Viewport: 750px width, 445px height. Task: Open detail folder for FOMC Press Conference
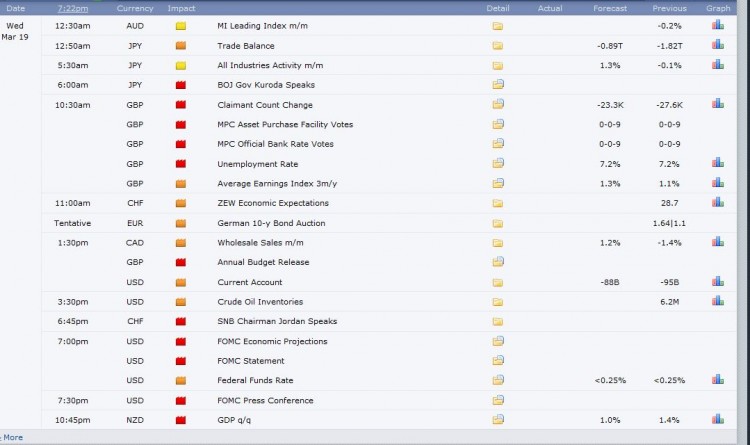(x=498, y=400)
